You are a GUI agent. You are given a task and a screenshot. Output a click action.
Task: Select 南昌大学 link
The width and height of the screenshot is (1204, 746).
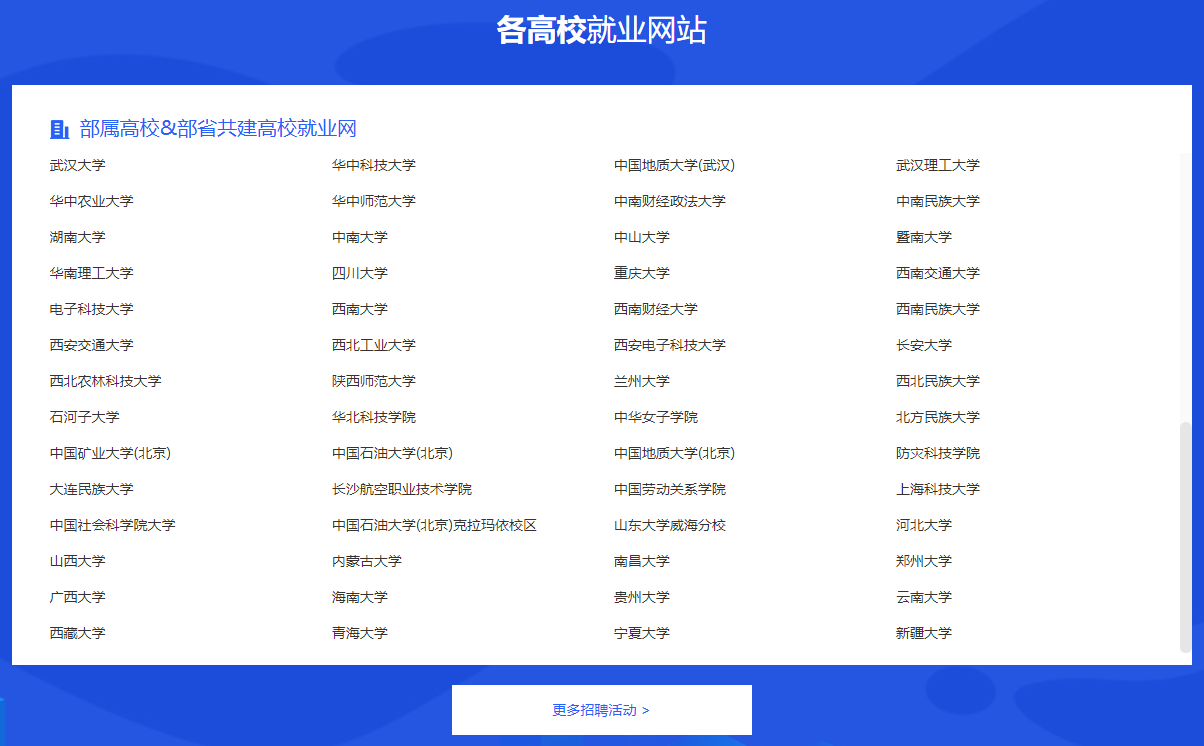click(642, 561)
